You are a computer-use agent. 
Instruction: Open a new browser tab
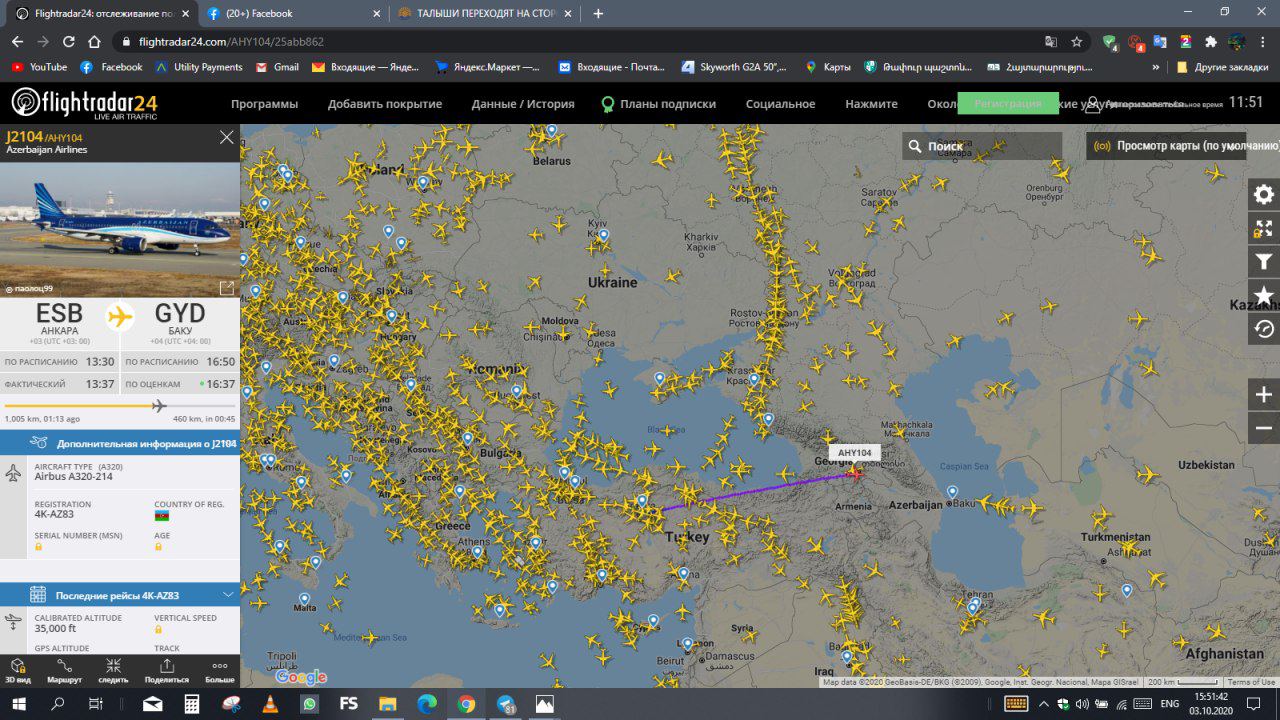598,14
